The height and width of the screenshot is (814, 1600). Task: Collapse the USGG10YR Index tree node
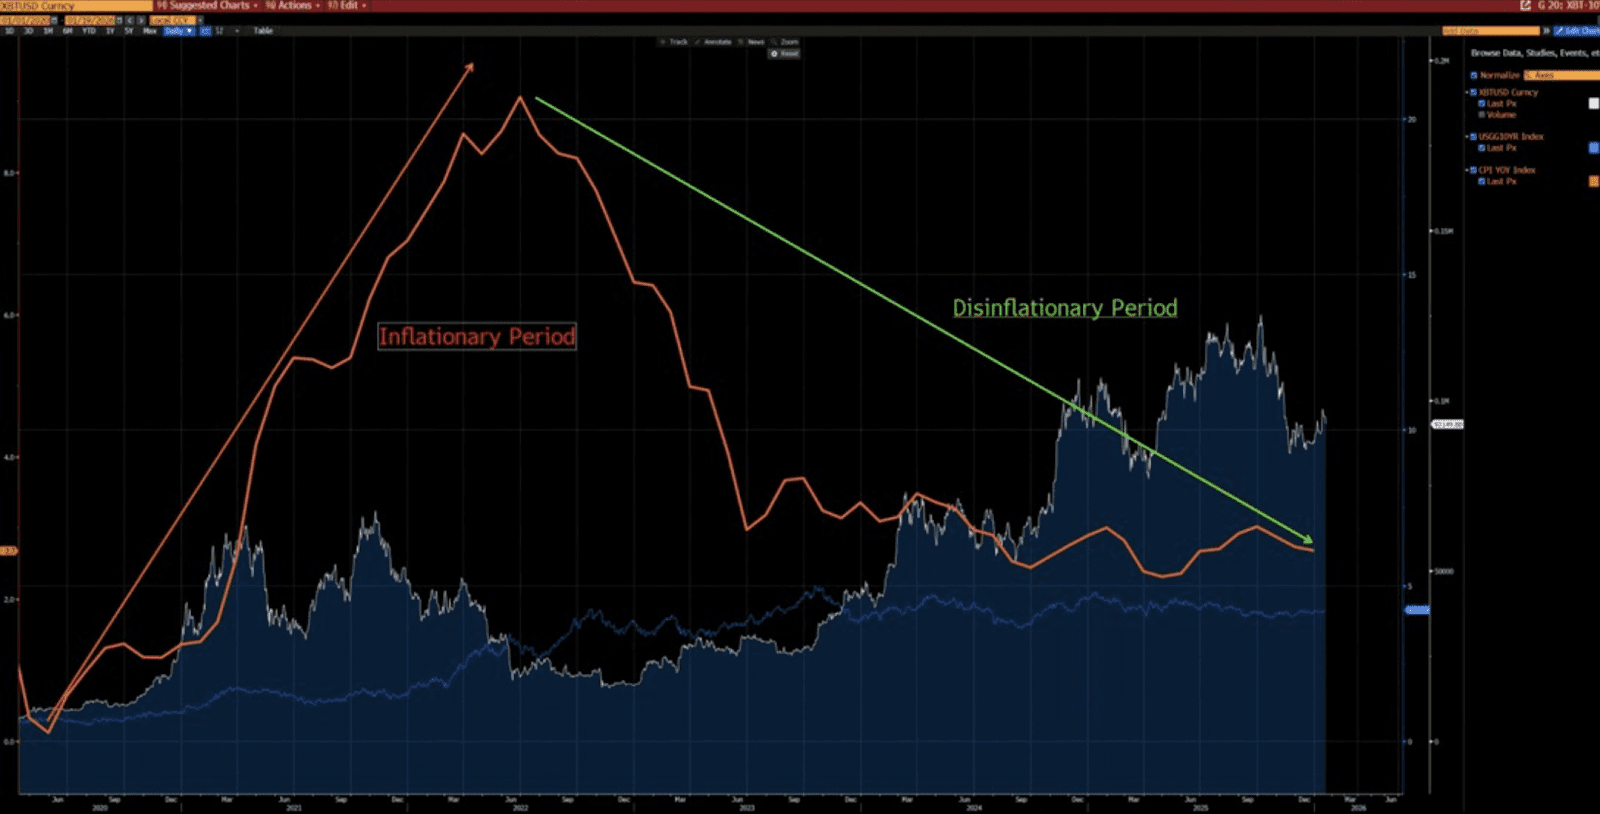coord(1468,137)
